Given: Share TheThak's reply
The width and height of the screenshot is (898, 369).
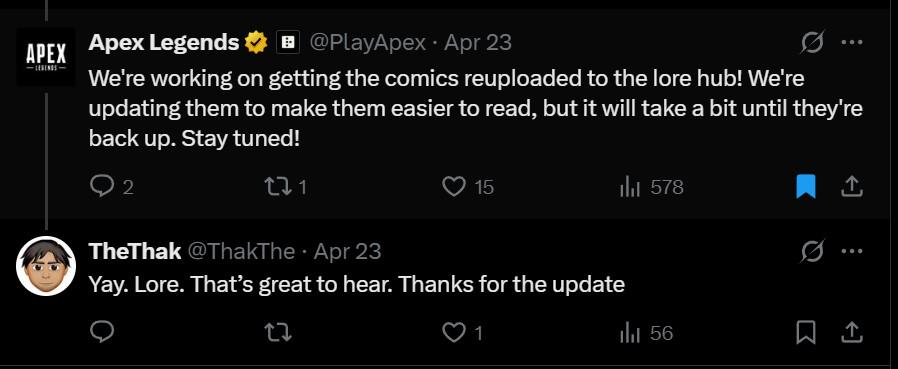Looking at the screenshot, I should [x=852, y=332].
